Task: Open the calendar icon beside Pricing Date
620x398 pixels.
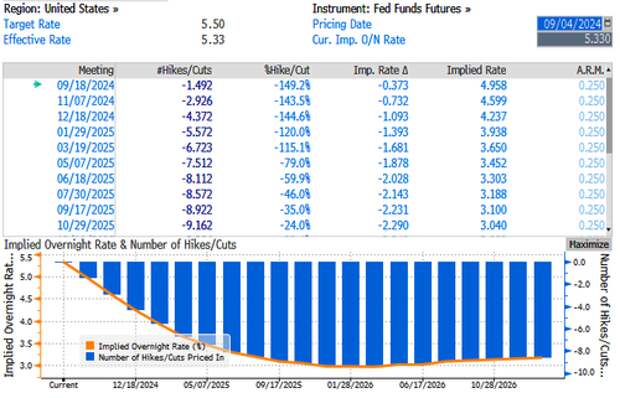Action: tap(608, 24)
